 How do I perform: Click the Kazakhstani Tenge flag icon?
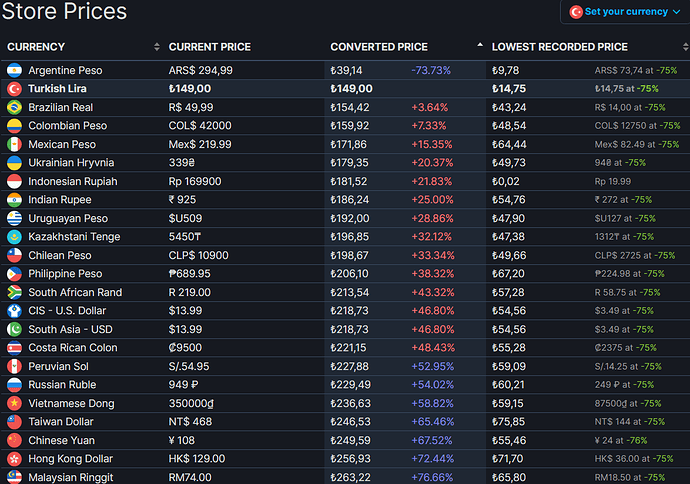pos(15,237)
